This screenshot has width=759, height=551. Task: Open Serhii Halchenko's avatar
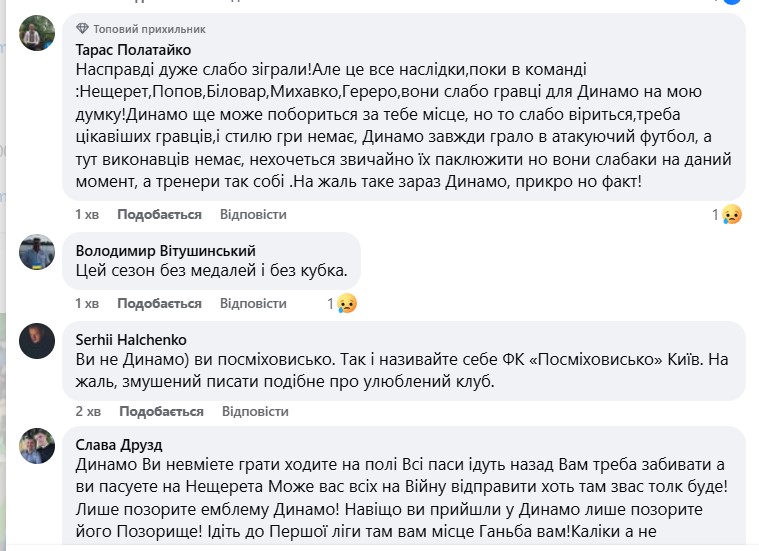[x=37, y=341]
